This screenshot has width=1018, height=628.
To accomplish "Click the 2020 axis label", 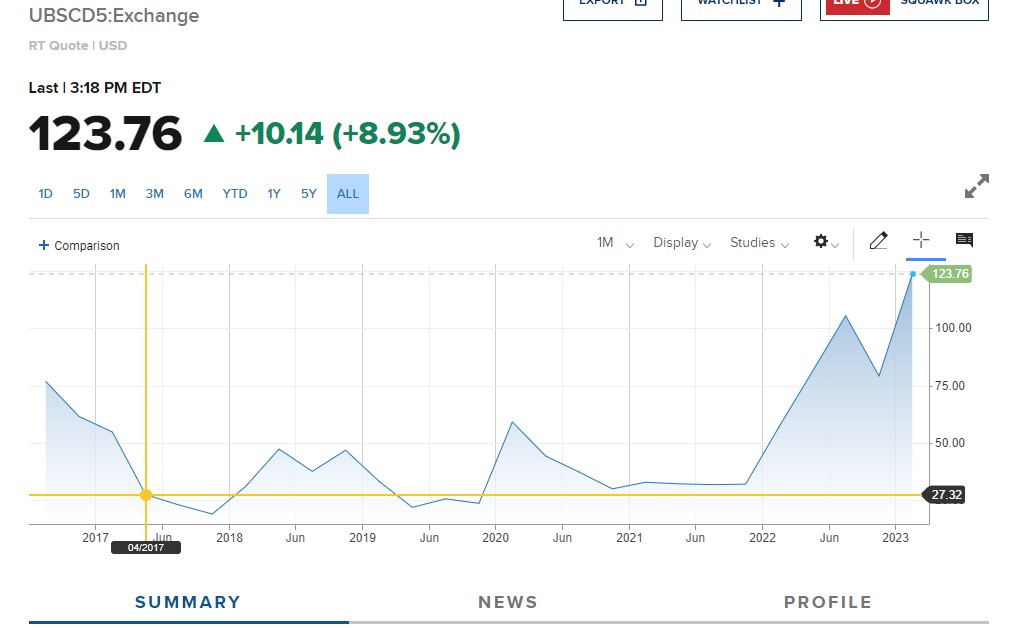I will tap(495, 538).
